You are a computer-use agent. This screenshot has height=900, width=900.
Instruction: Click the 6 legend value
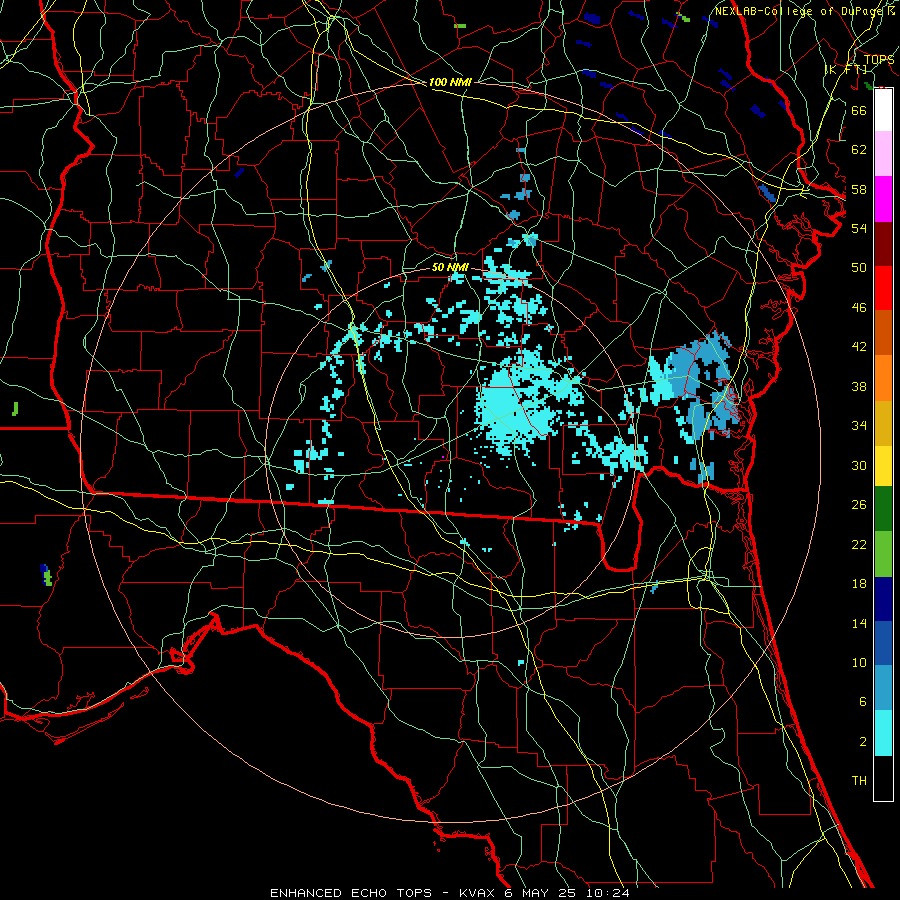[862, 702]
